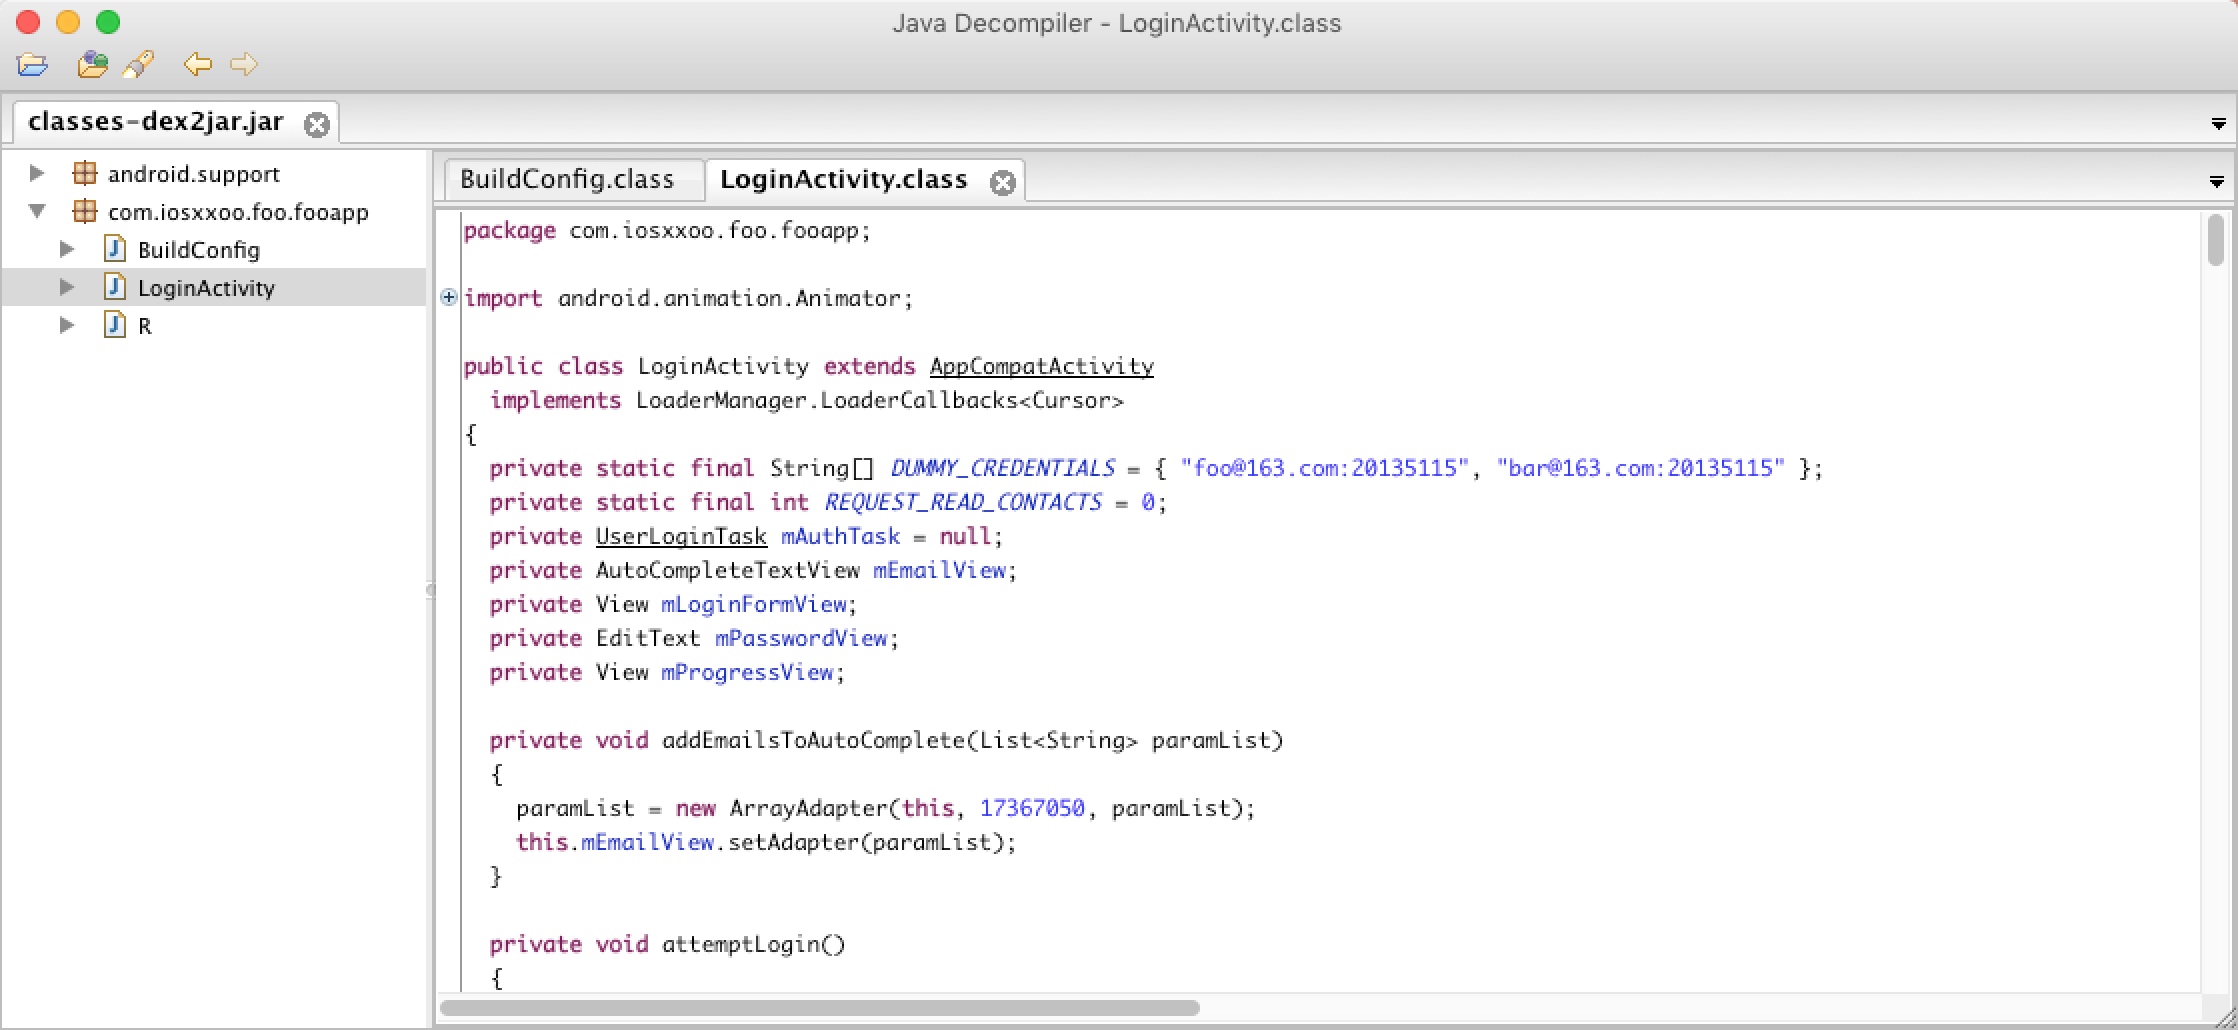Click the addEmailsToAutoComplete method name
Screen dimensions: 2238x1030
coord(813,740)
